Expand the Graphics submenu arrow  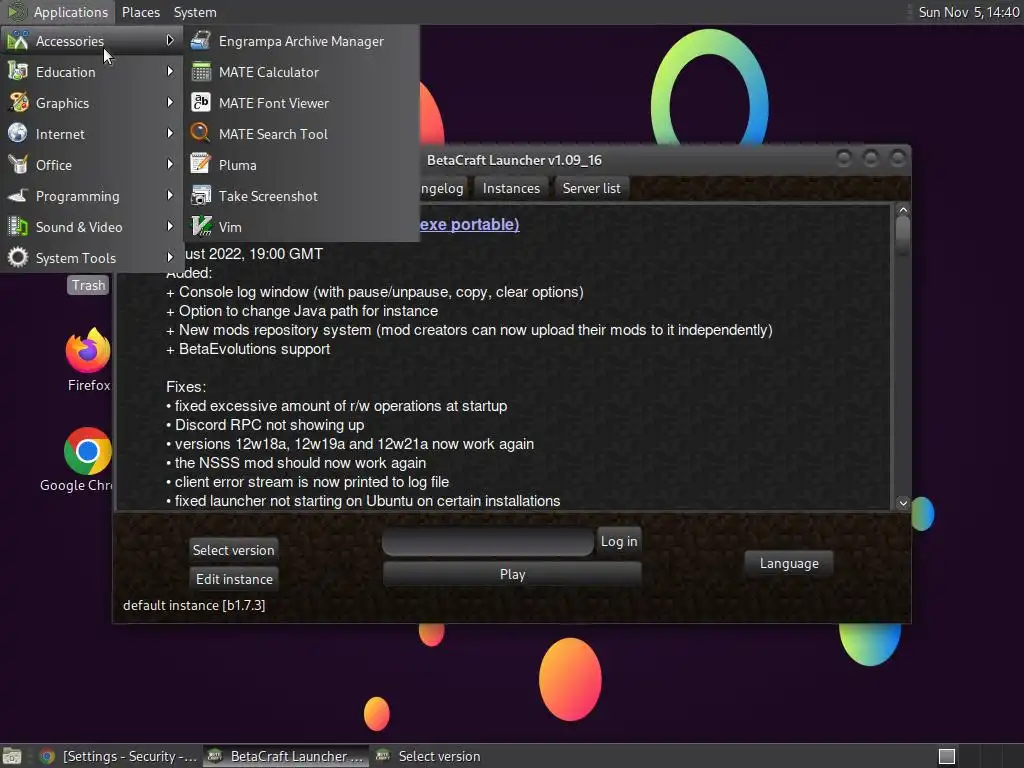pos(170,102)
